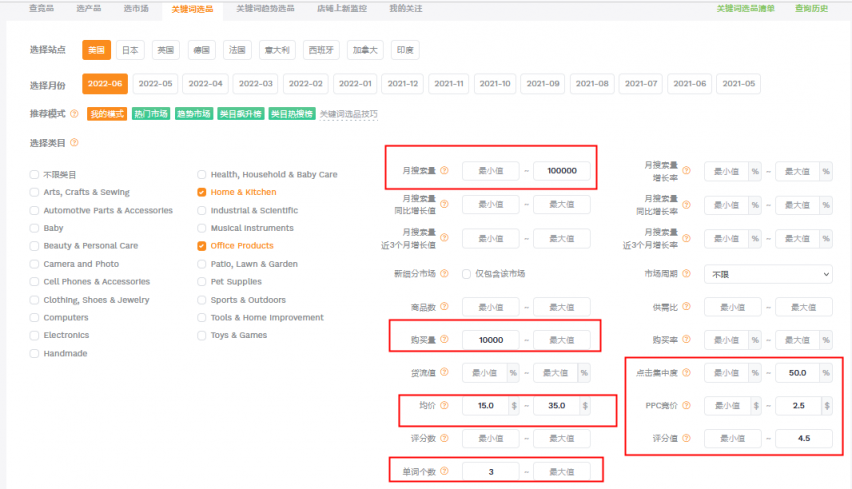Click 点击集中度 max field showing 50.0
Viewport: 852px width, 489px height.
point(798,373)
